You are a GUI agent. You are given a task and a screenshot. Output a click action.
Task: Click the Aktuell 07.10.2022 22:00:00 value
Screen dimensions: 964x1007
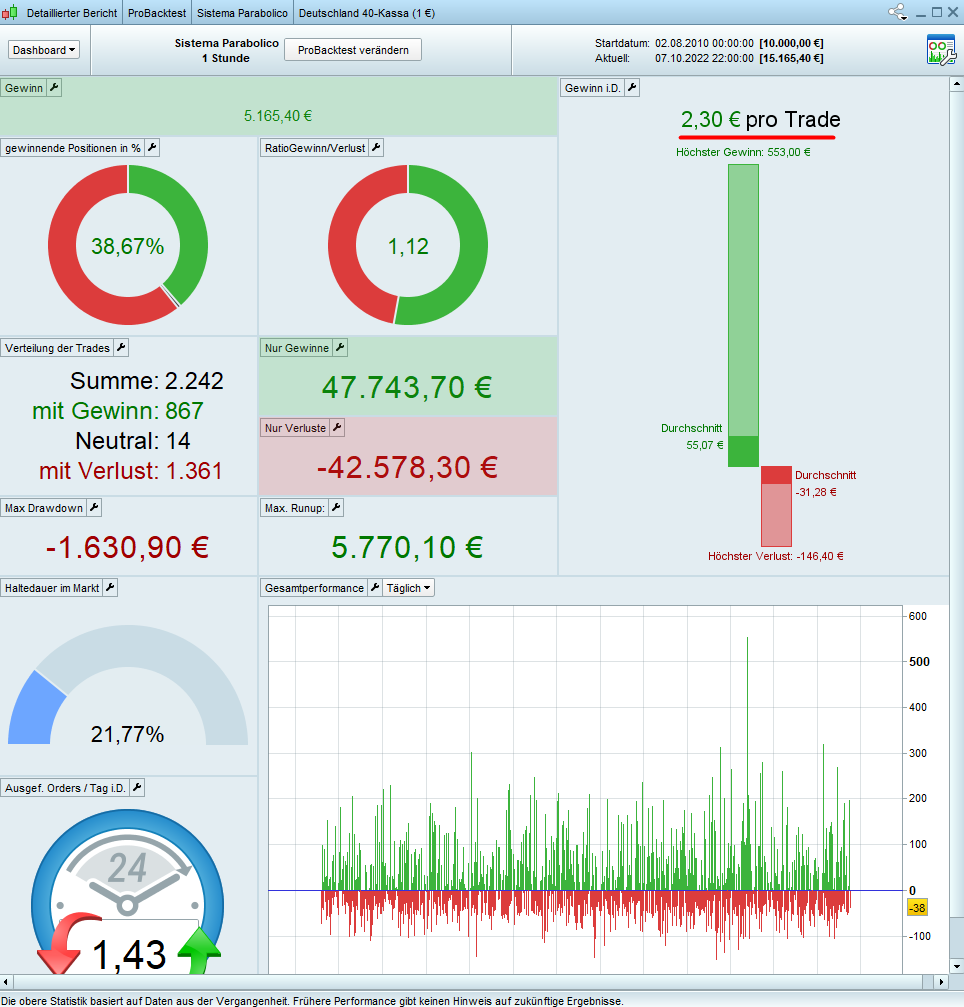click(x=705, y=58)
